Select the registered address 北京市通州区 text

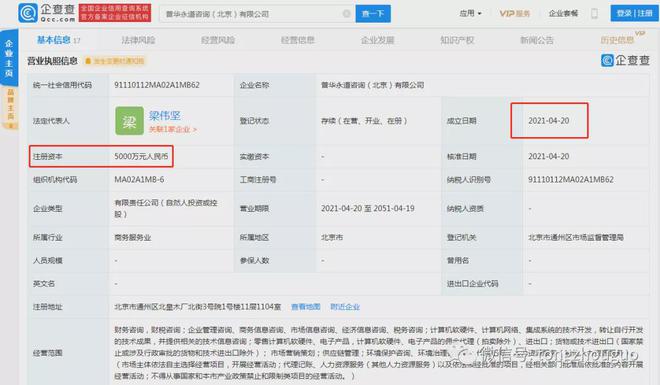[197, 307]
